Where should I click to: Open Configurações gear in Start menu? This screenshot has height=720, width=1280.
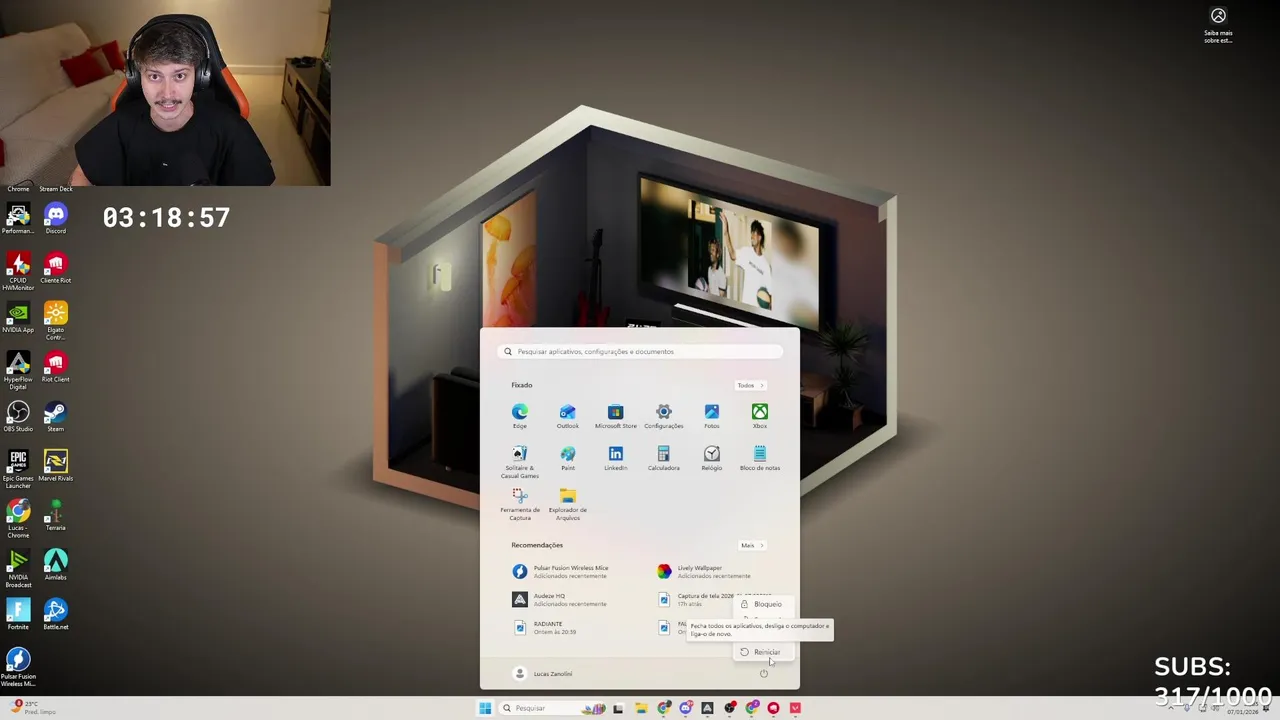664,416
